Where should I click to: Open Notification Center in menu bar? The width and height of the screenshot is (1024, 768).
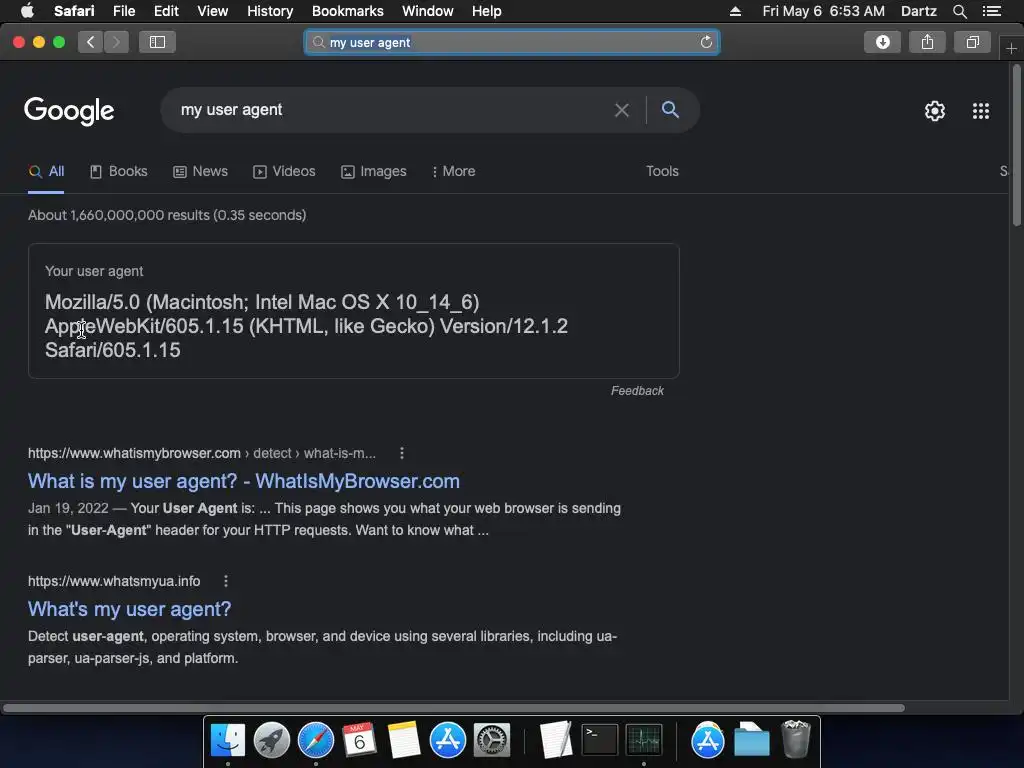tap(991, 11)
